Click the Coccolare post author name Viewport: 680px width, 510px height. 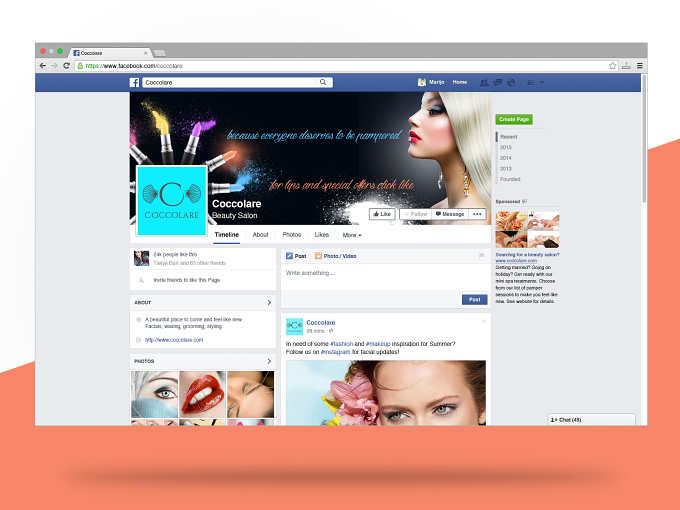(320, 323)
